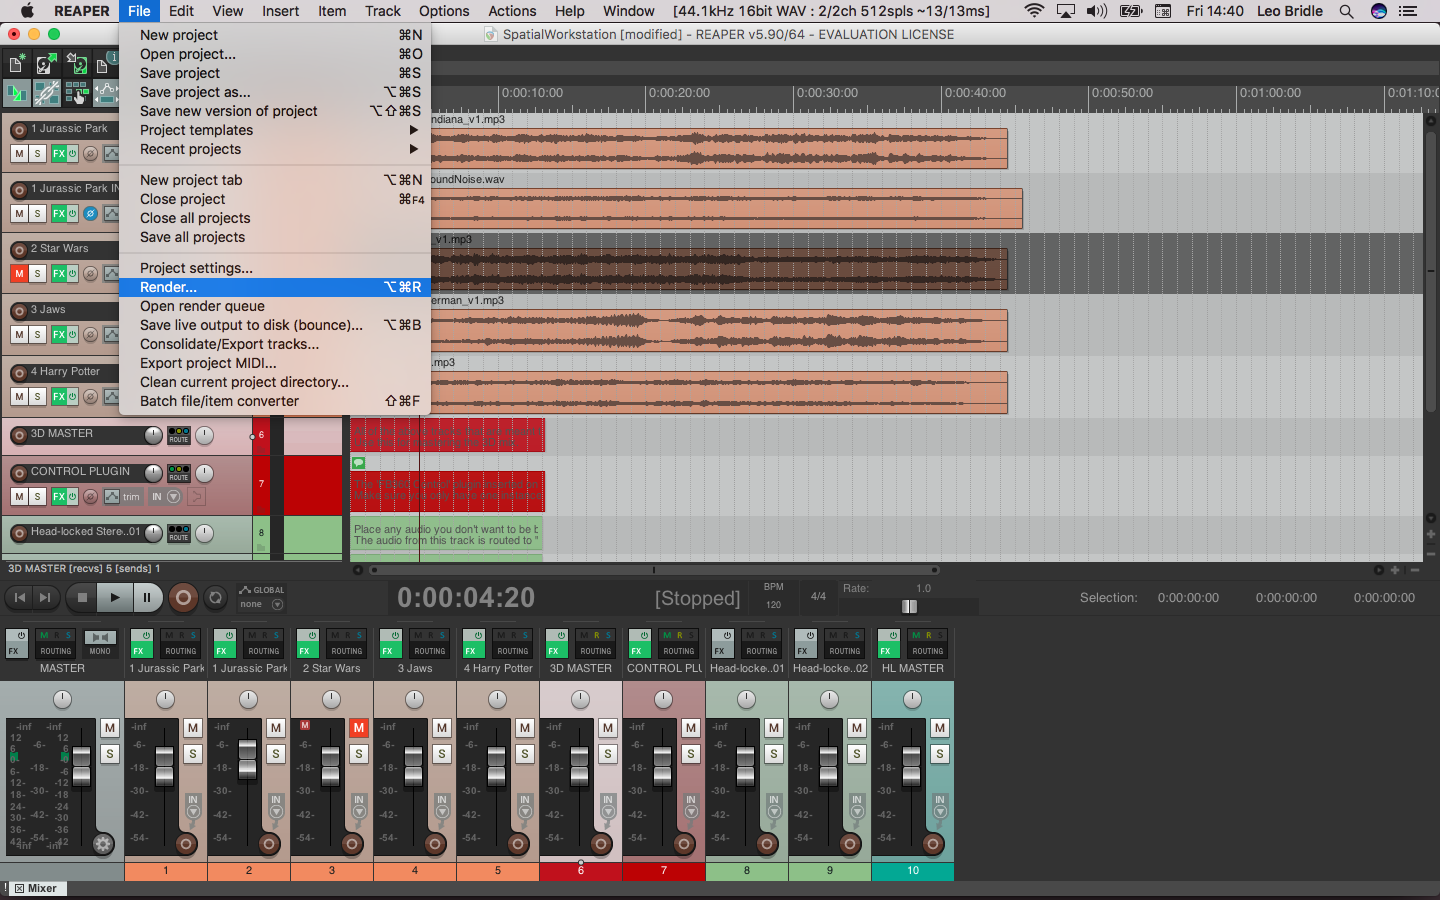The width and height of the screenshot is (1440, 900).
Task: Adjust the playback Rate slider
Action: click(x=909, y=607)
